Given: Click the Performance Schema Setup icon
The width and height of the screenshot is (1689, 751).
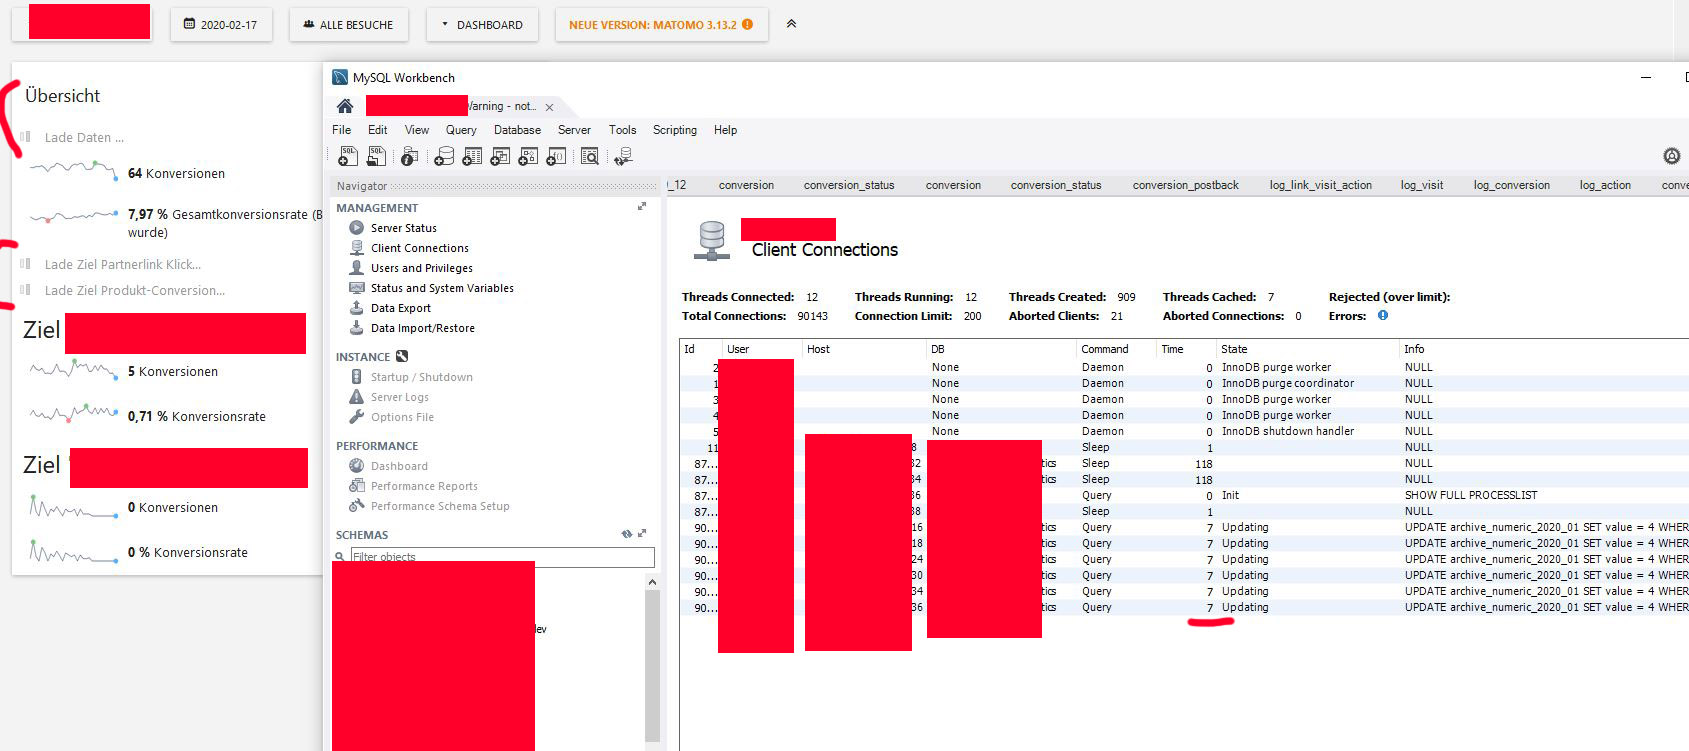Looking at the screenshot, I should coord(356,506).
